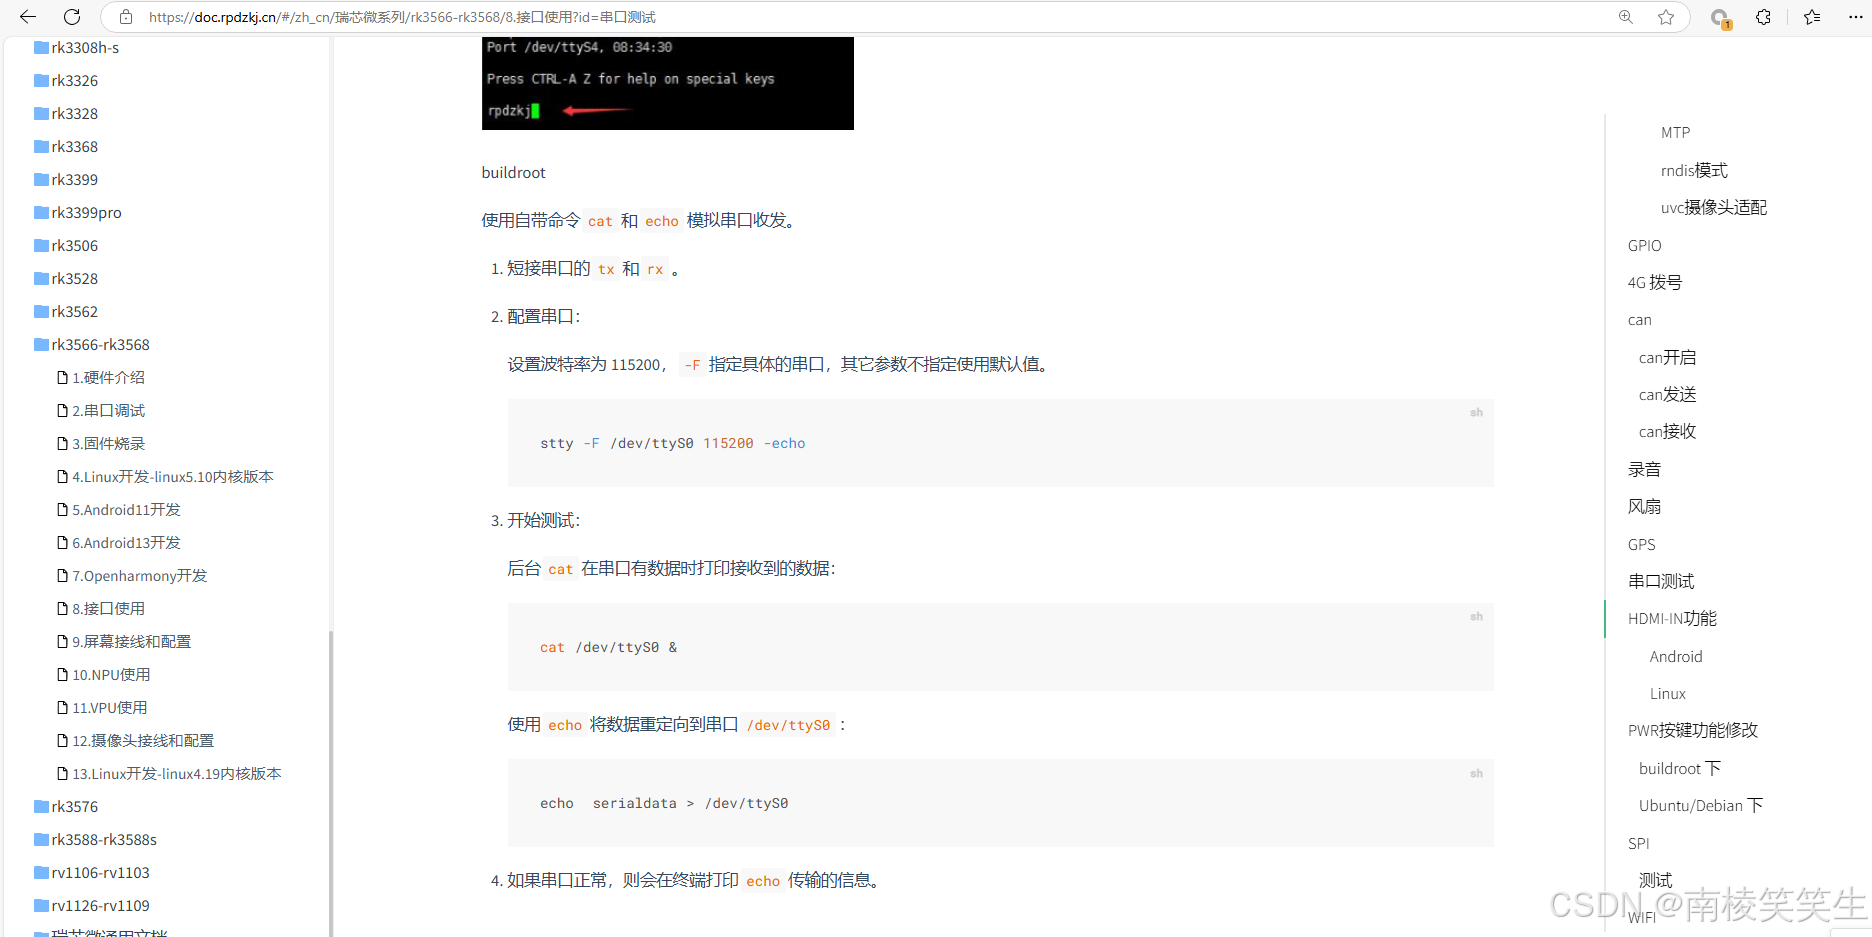Jump to can发送 section
This screenshot has width=1872, height=937.
(x=1667, y=394)
